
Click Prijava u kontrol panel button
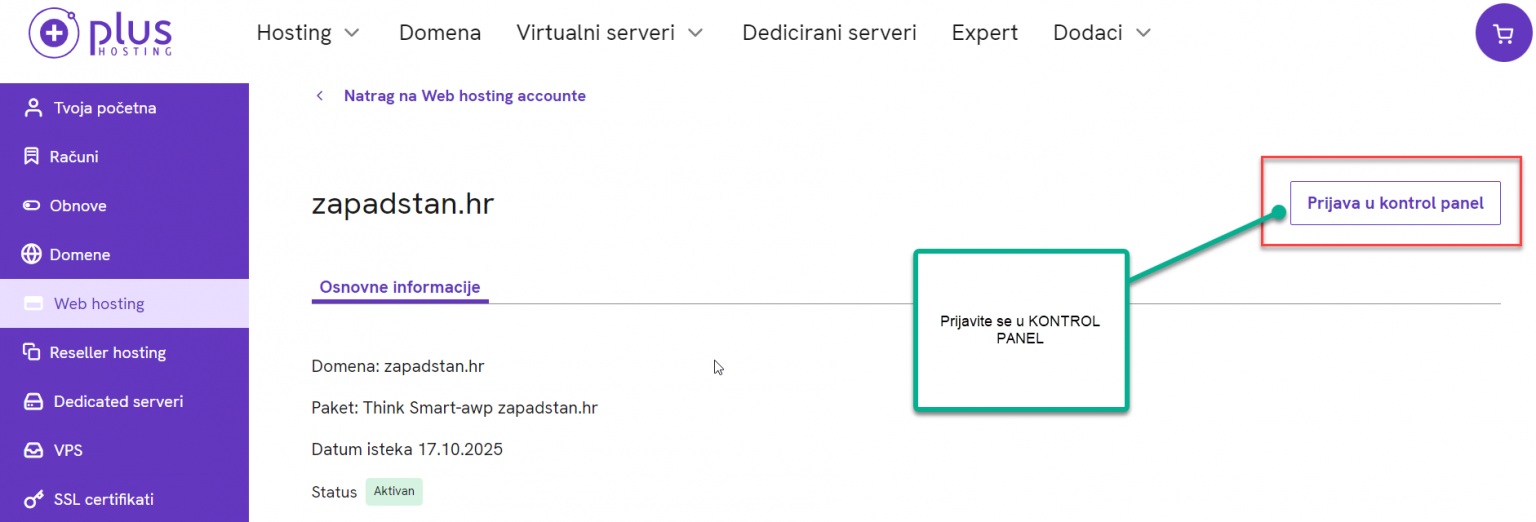click(x=1395, y=203)
